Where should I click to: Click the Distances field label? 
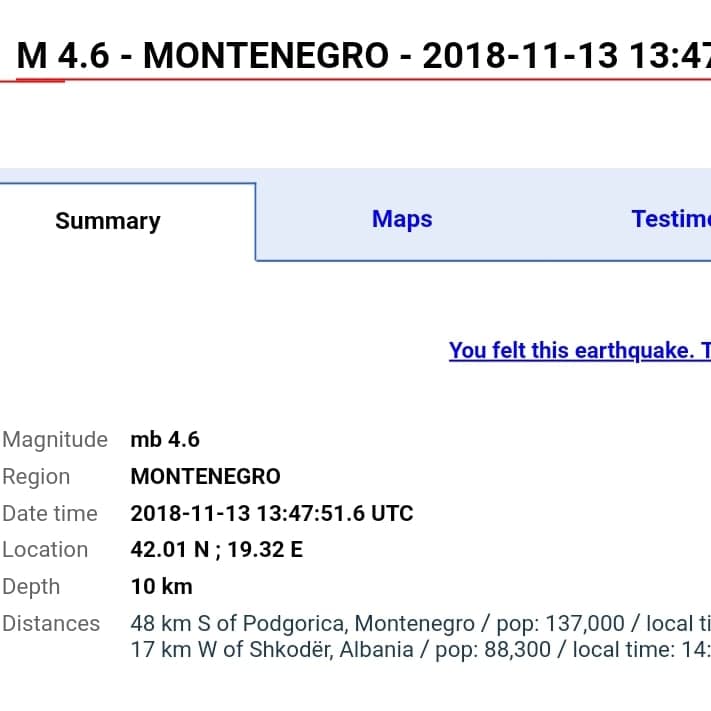click(51, 623)
